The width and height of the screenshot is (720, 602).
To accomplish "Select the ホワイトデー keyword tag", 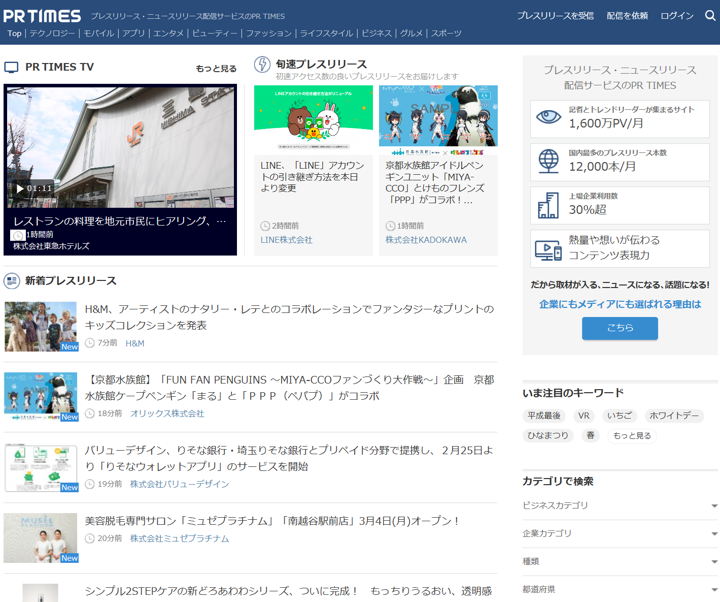I will tap(674, 416).
